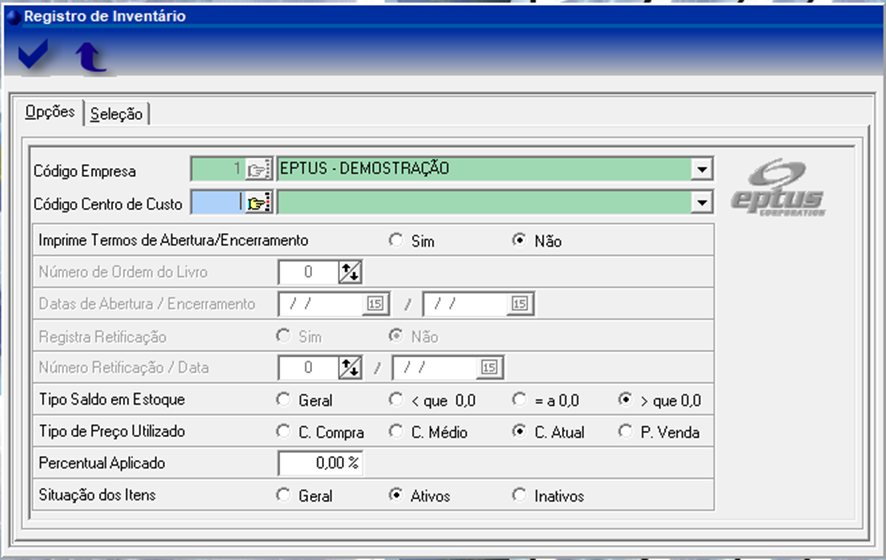
Task: Click the Número de Ordem spinner icon
Action: pyautogui.click(x=350, y=272)
